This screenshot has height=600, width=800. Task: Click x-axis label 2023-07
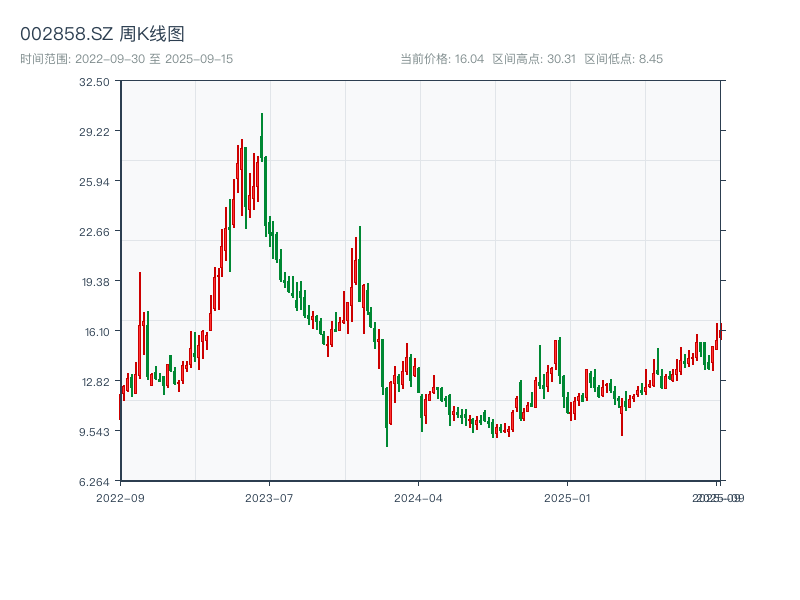tap(269, 498)
